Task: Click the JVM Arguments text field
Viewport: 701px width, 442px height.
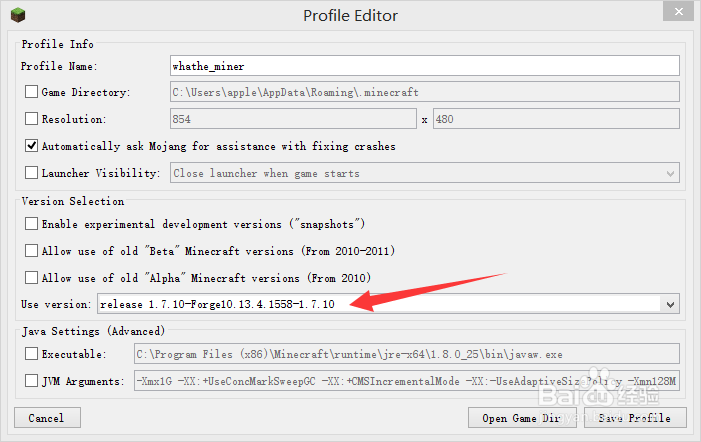Action: 407,381
